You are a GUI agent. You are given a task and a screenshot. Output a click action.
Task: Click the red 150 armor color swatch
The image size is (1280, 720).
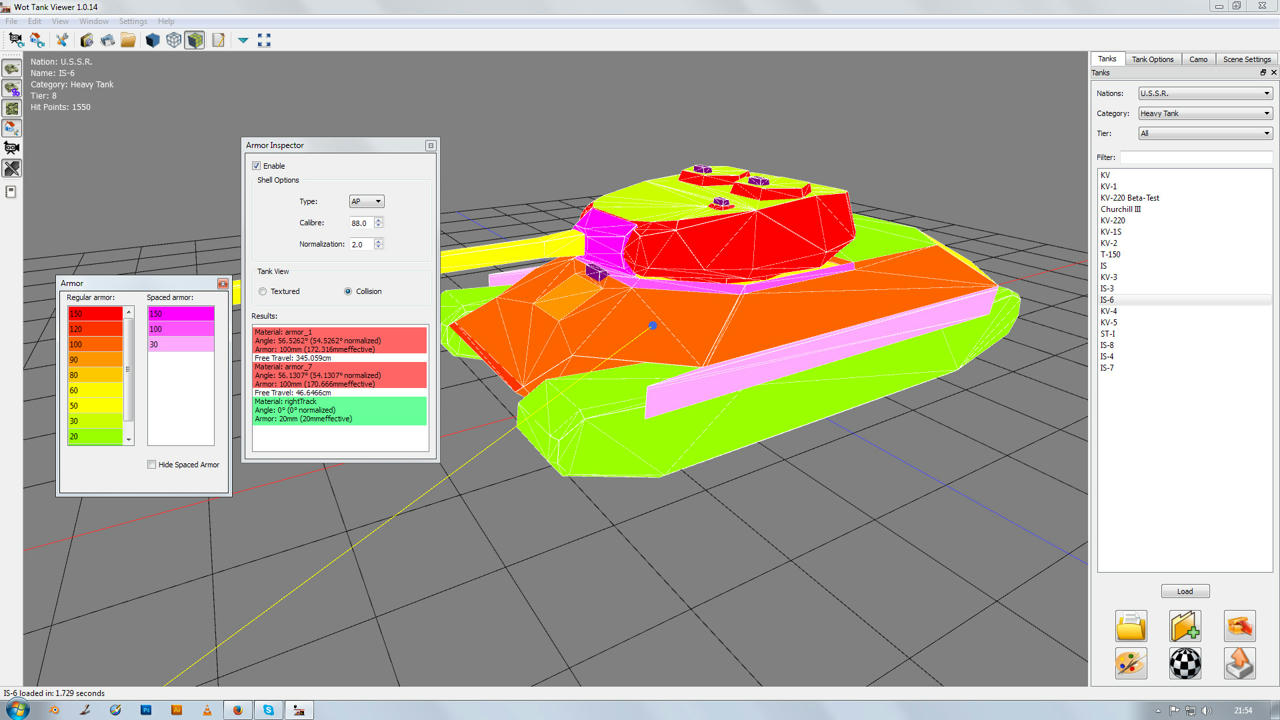coord(97,313)
